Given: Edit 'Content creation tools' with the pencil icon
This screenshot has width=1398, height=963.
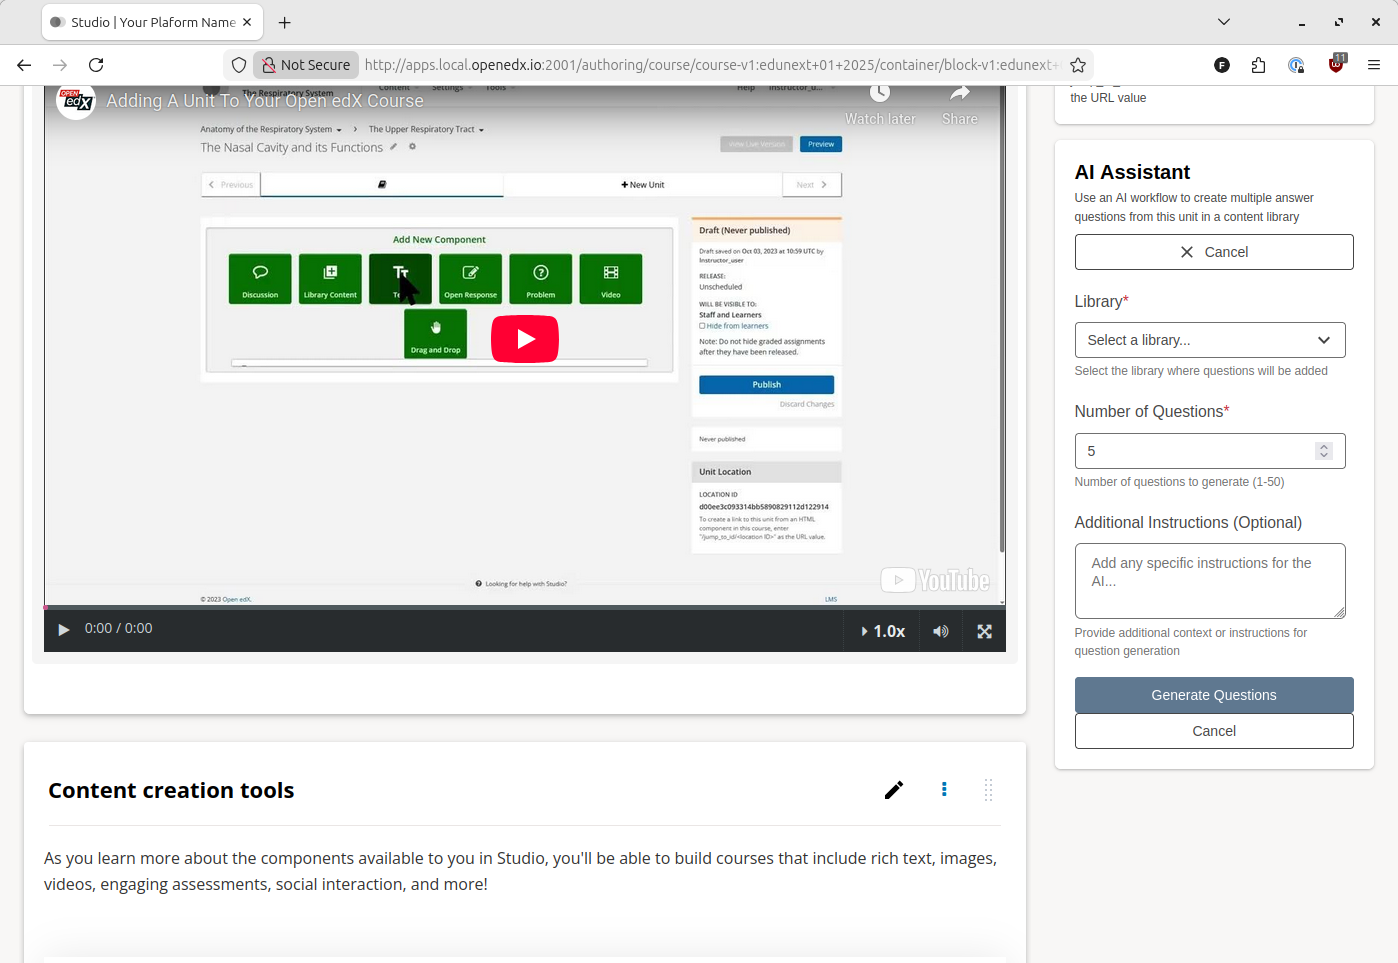Looking at the screenshot, I should (894, 790).
